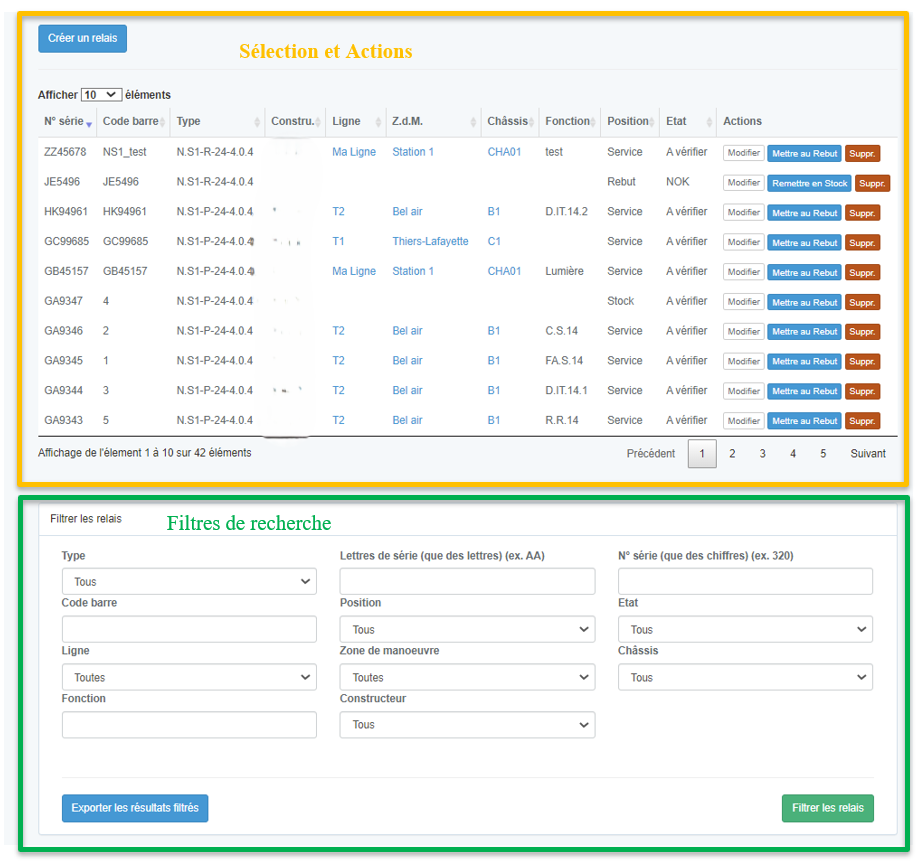This screenshot has height=866, width=924.
Task: Open the Type filter dropdown
Action: tap(188, 581)
